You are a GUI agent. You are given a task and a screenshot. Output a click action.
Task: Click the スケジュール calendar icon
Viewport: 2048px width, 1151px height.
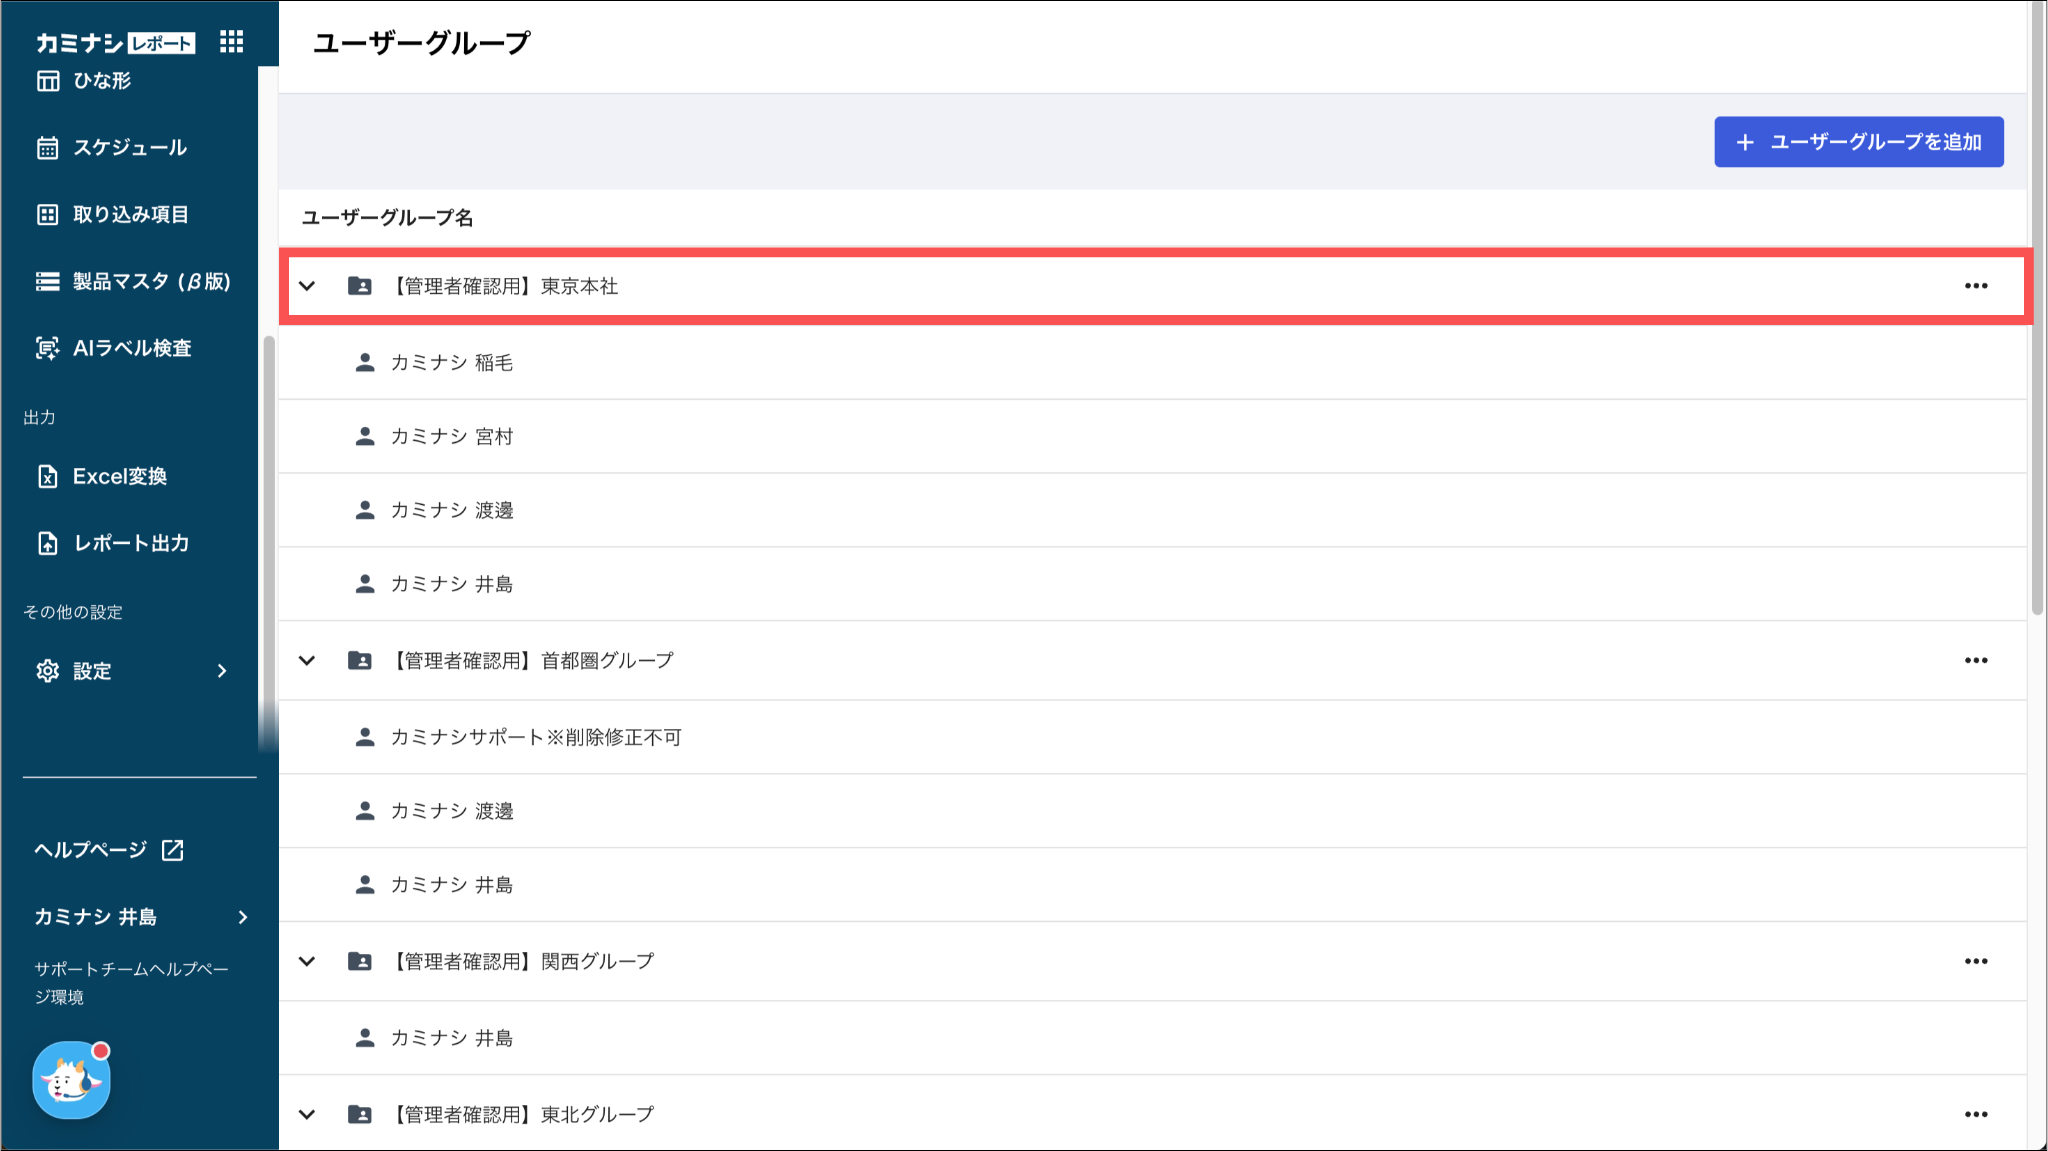48,148
